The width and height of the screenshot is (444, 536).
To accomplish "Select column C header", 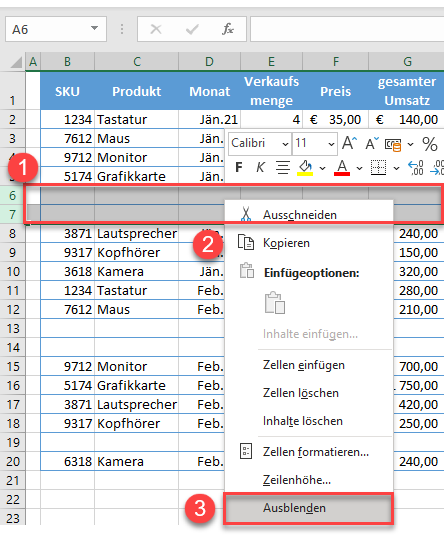I will coord(136,62).
